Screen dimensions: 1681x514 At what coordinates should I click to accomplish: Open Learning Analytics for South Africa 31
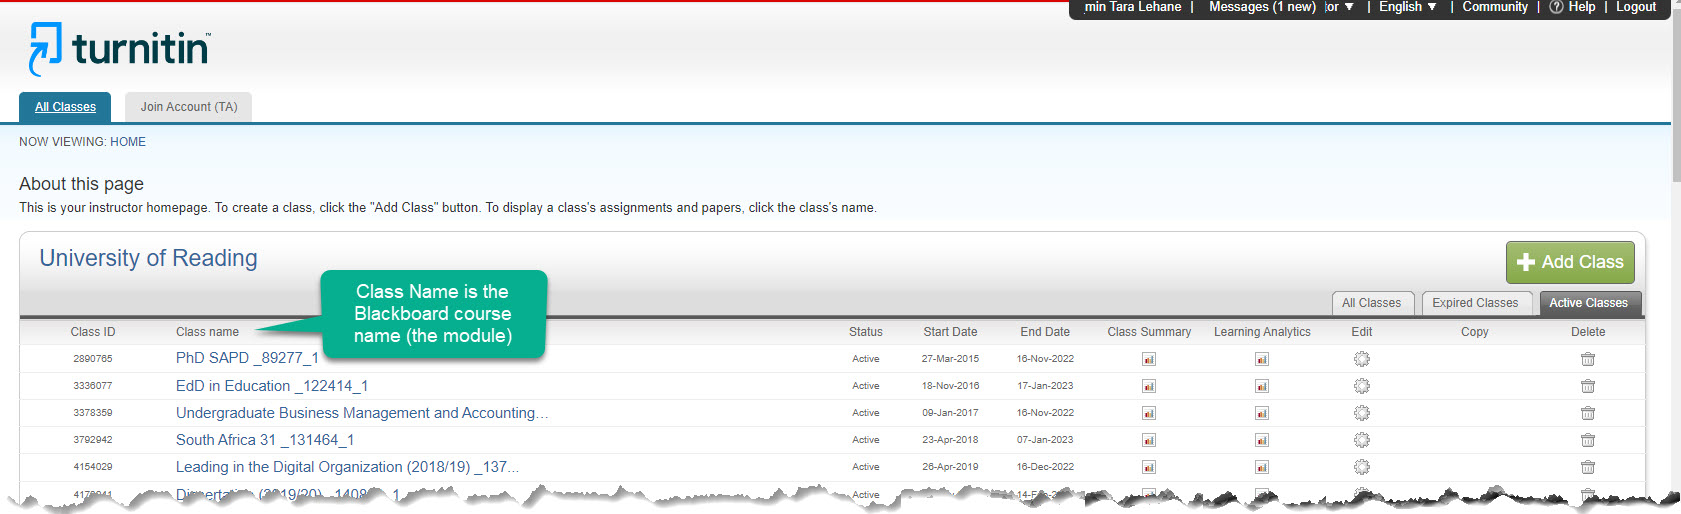click(1262, 440)
